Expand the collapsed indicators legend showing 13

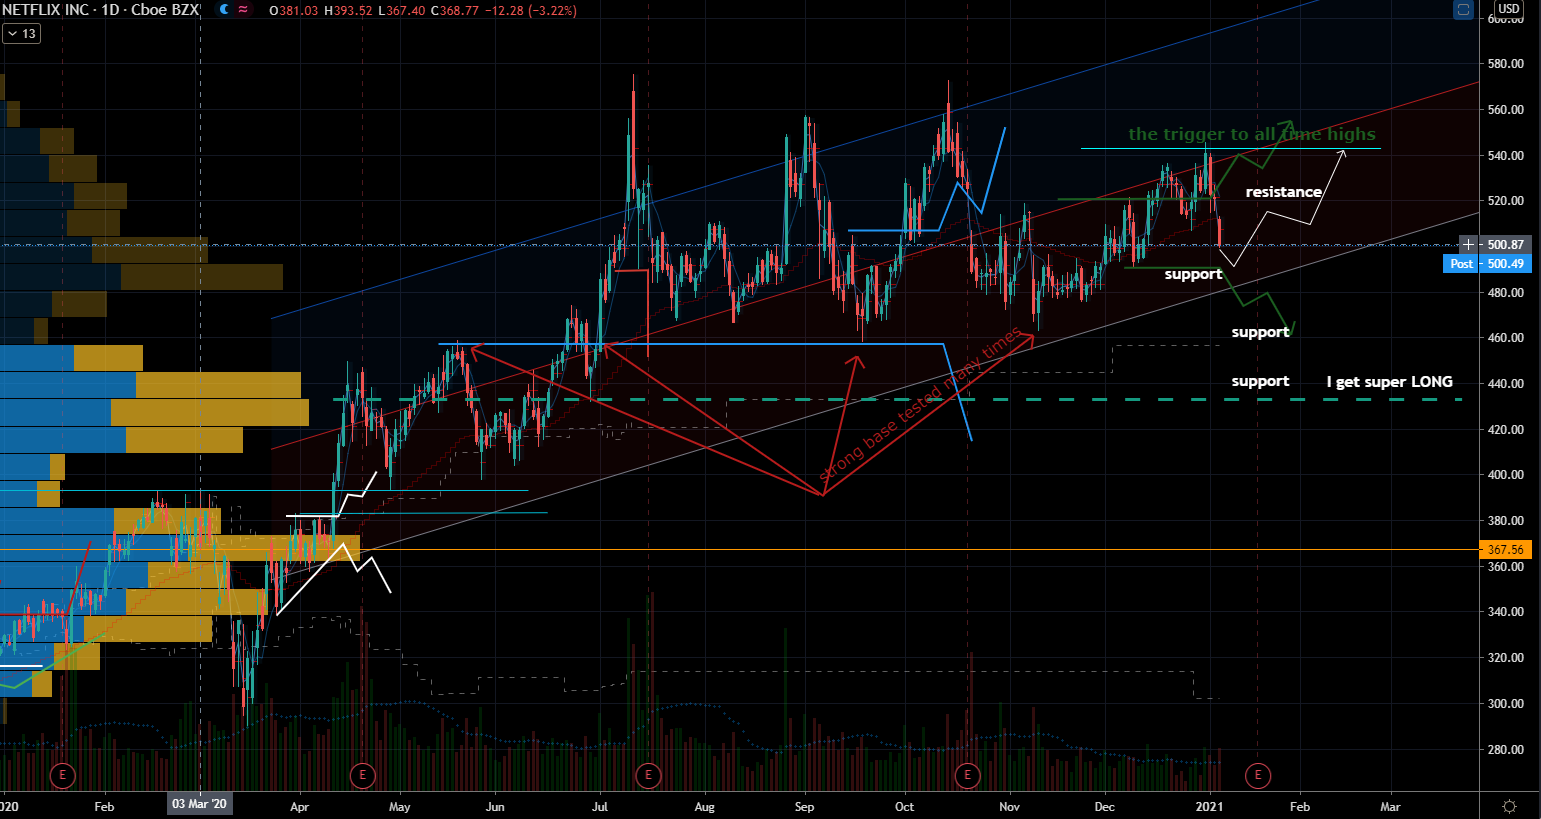coord(20,34)
